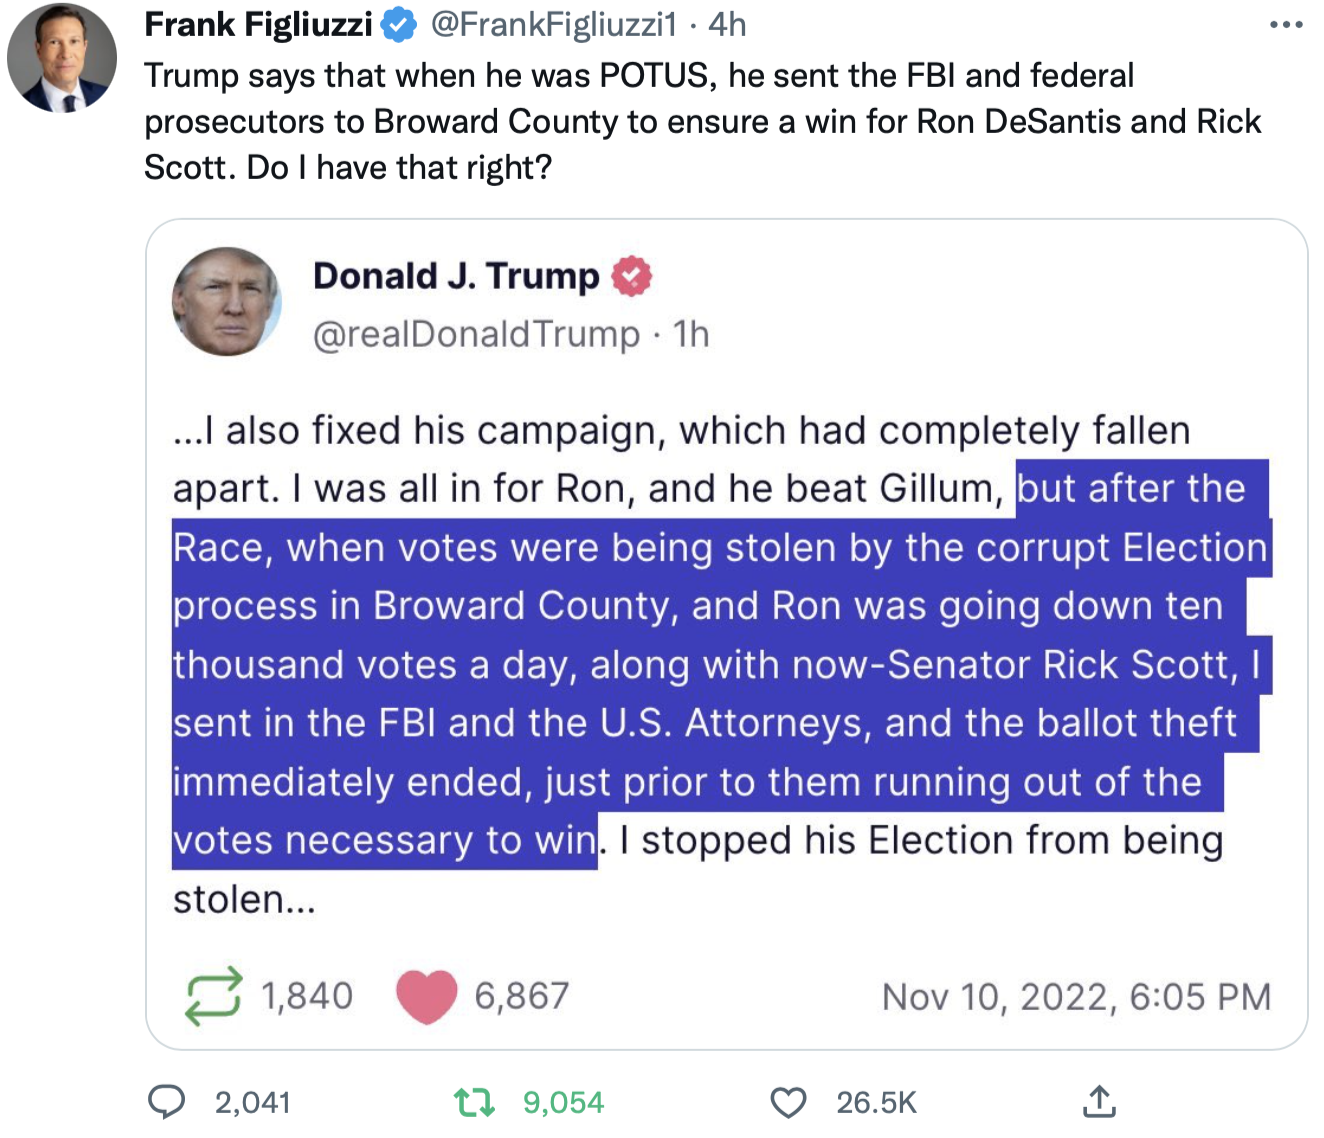Open the @realDonaldTrump handle

coord(477,334)
